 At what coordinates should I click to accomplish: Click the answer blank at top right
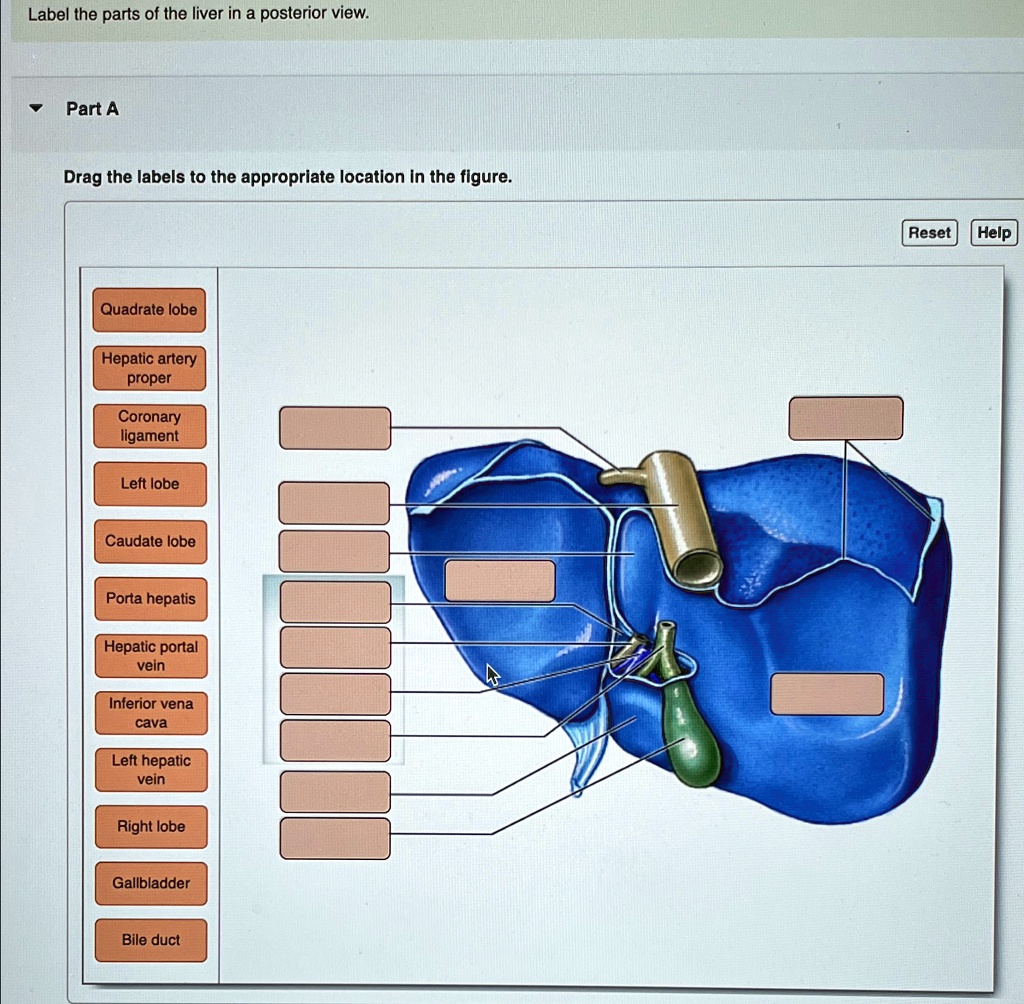click(x=846, y=418)
